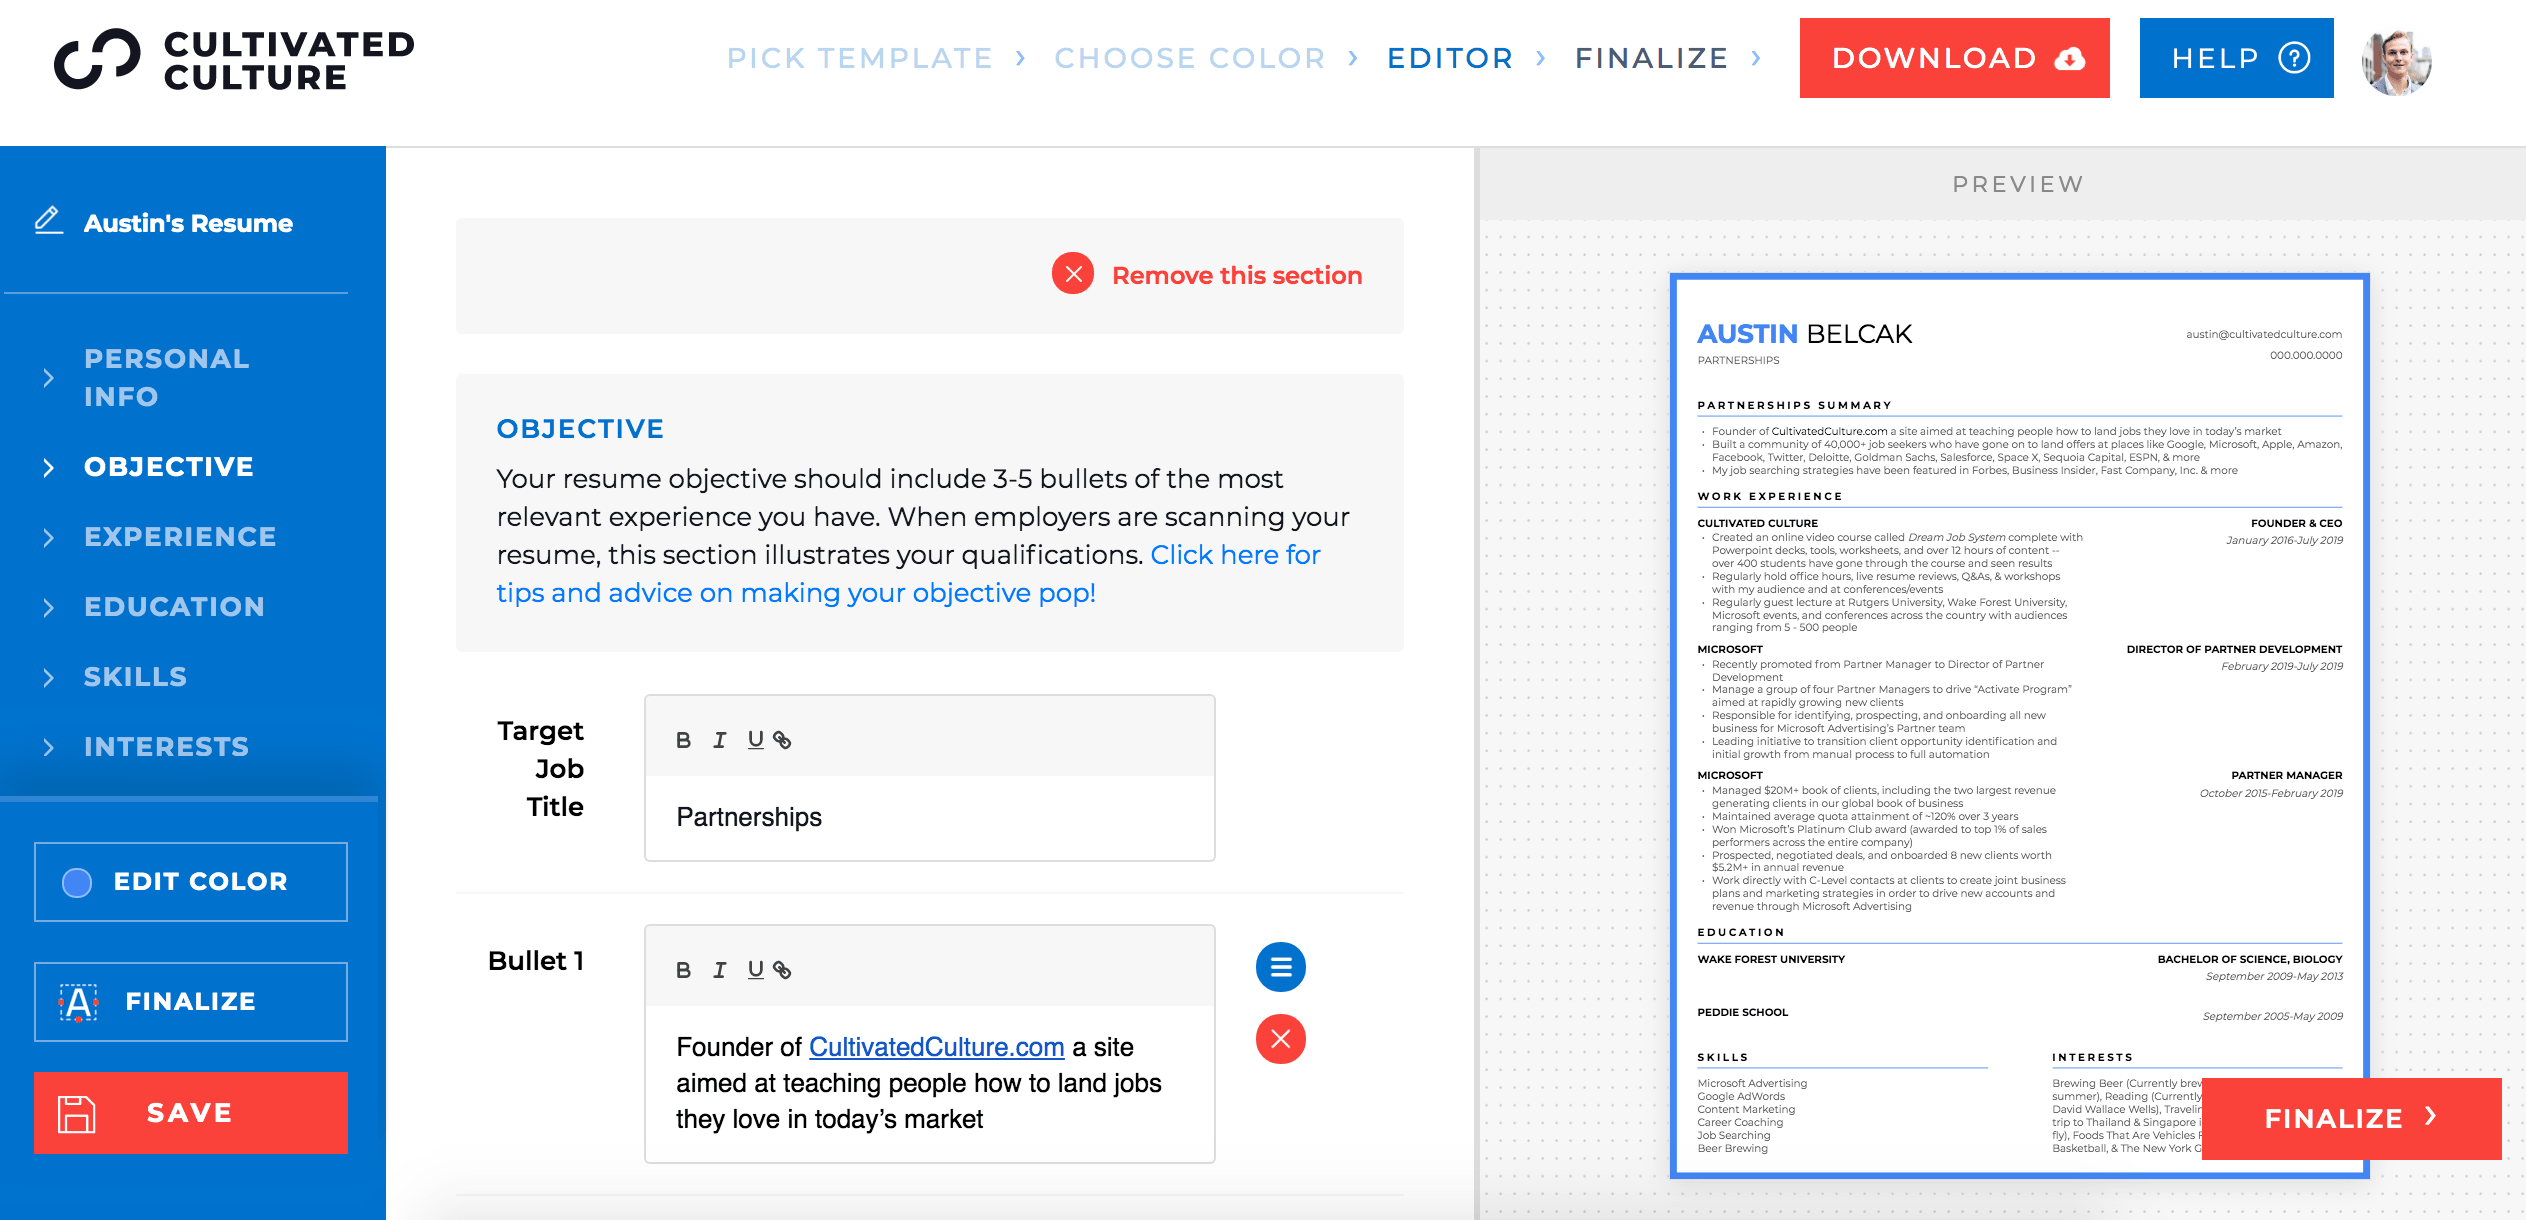Click the Bold icon in Target Job Title

(x=683, y=740)
